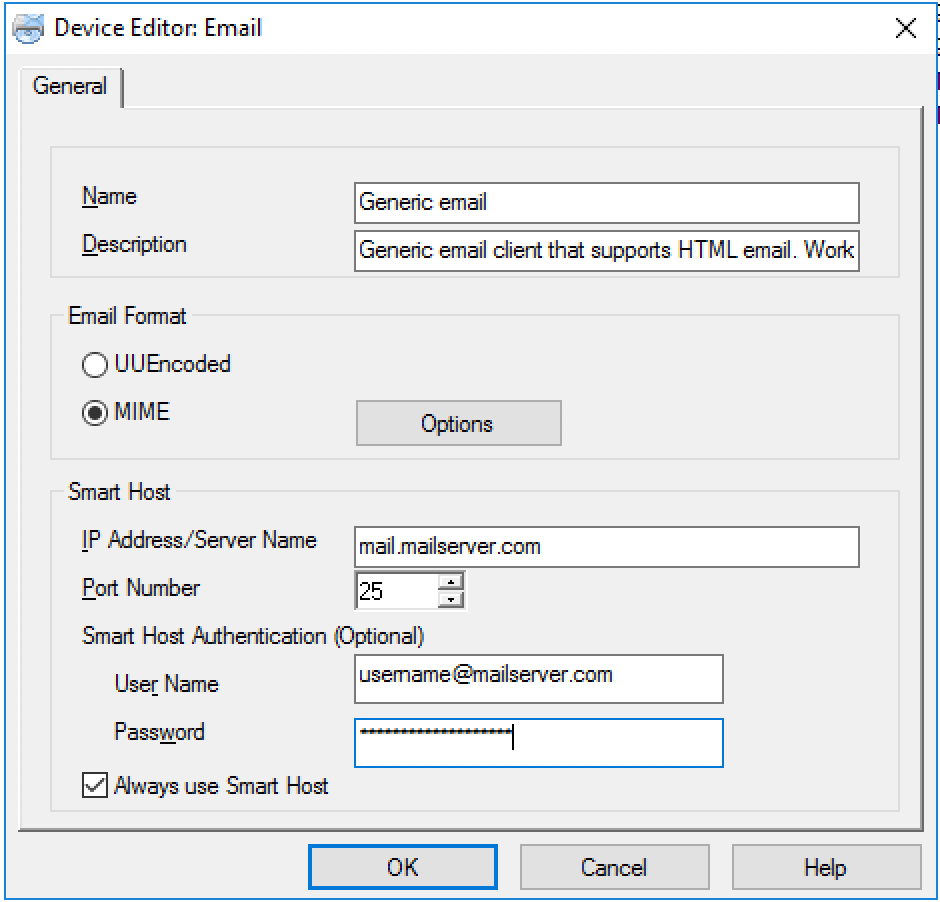The width and height of the screenshot is (940, 902).
Task: Decrease port number with down arrow
Action: (x=452, y=600)
